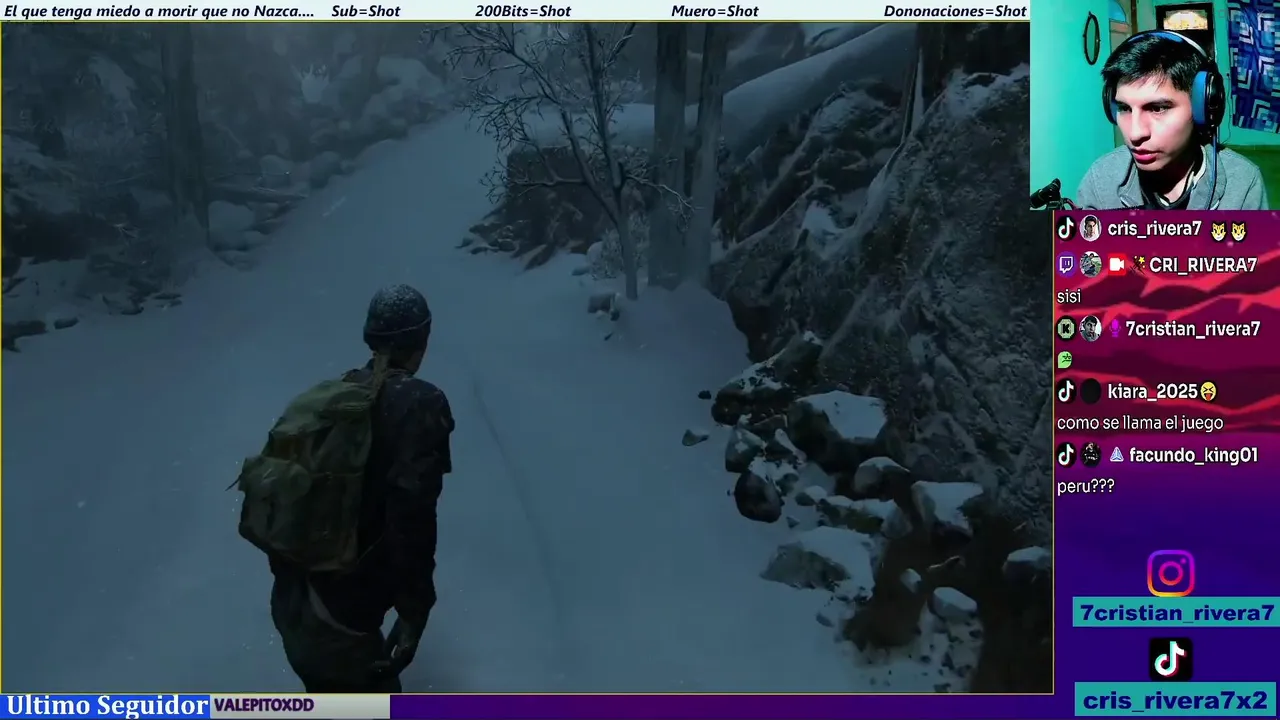This screenshot has height=720, width=1280.
Task: Select chat username CRI_RIVERA7
Action: [x=1203, y=265]
